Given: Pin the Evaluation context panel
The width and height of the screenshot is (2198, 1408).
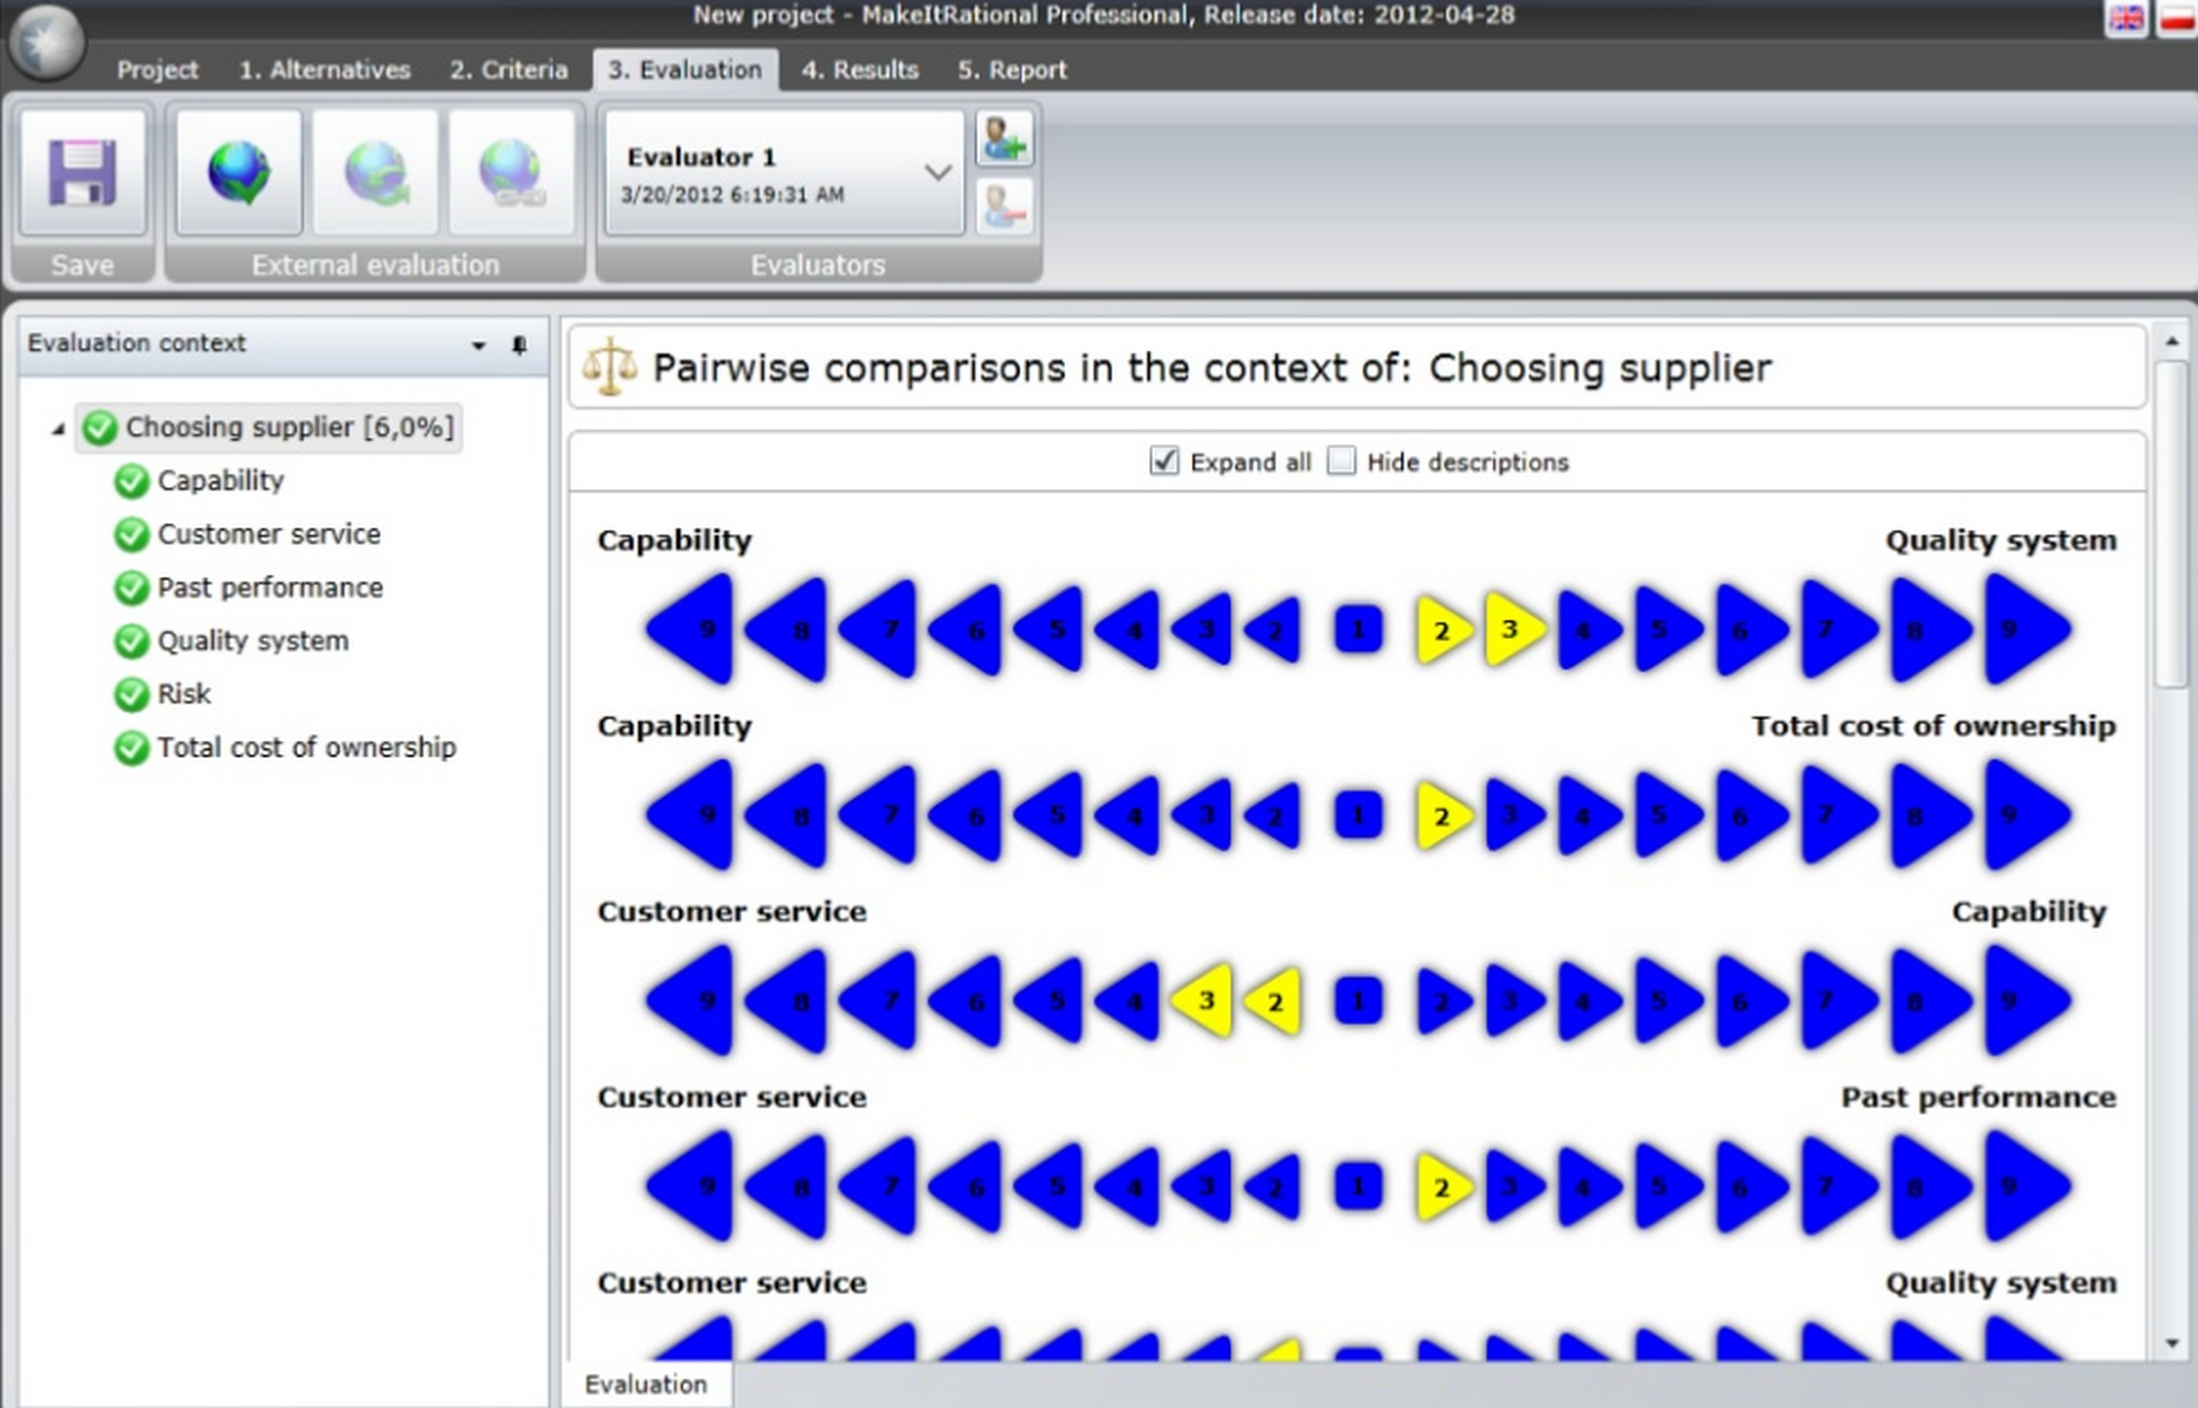Looking at the screenshot, I should [x=519, y=345].
